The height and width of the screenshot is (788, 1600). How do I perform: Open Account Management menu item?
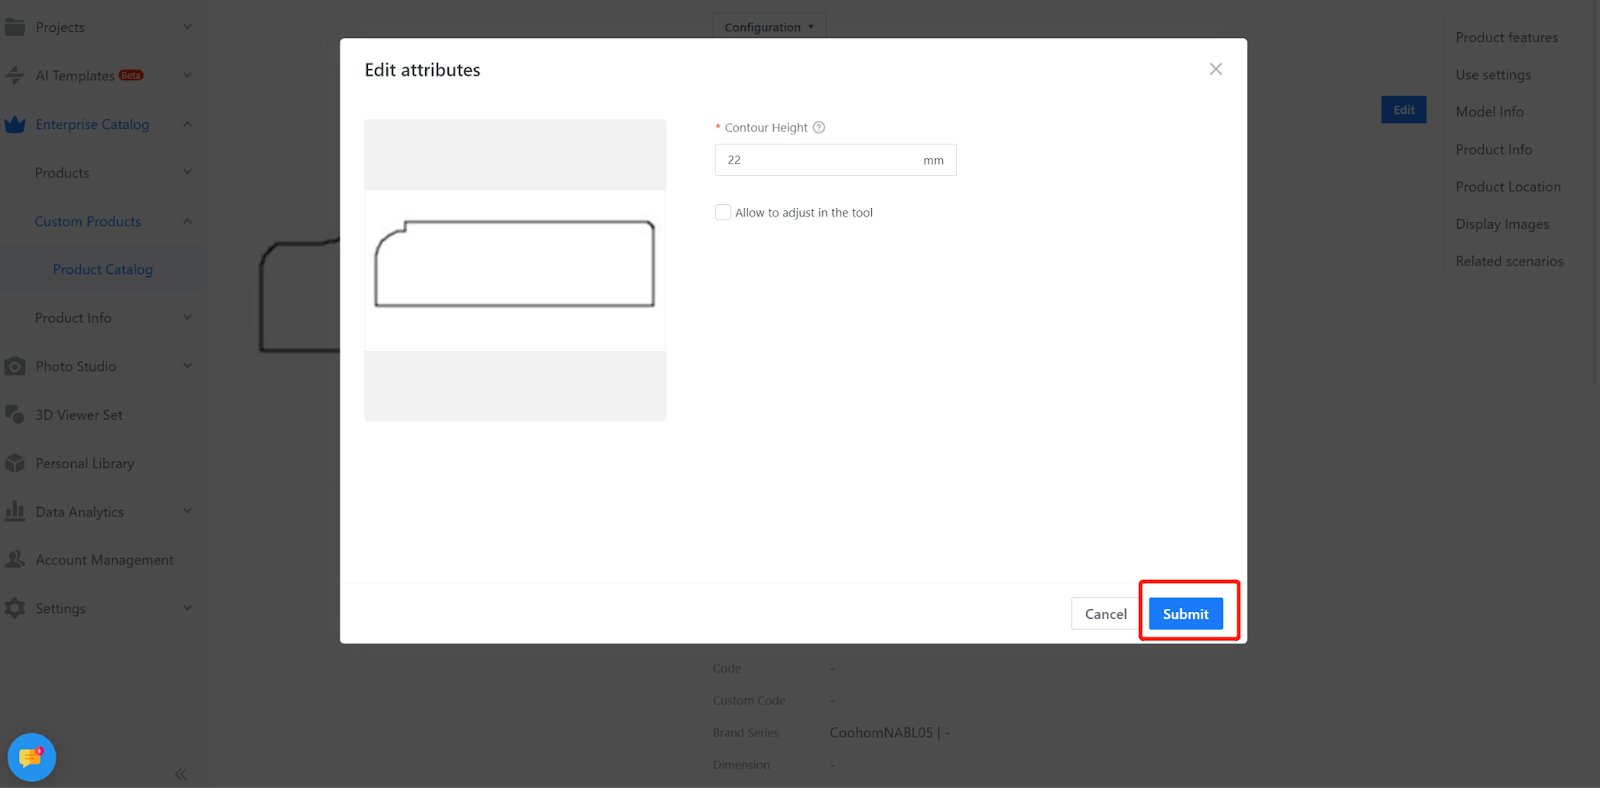tap(104, 560)
